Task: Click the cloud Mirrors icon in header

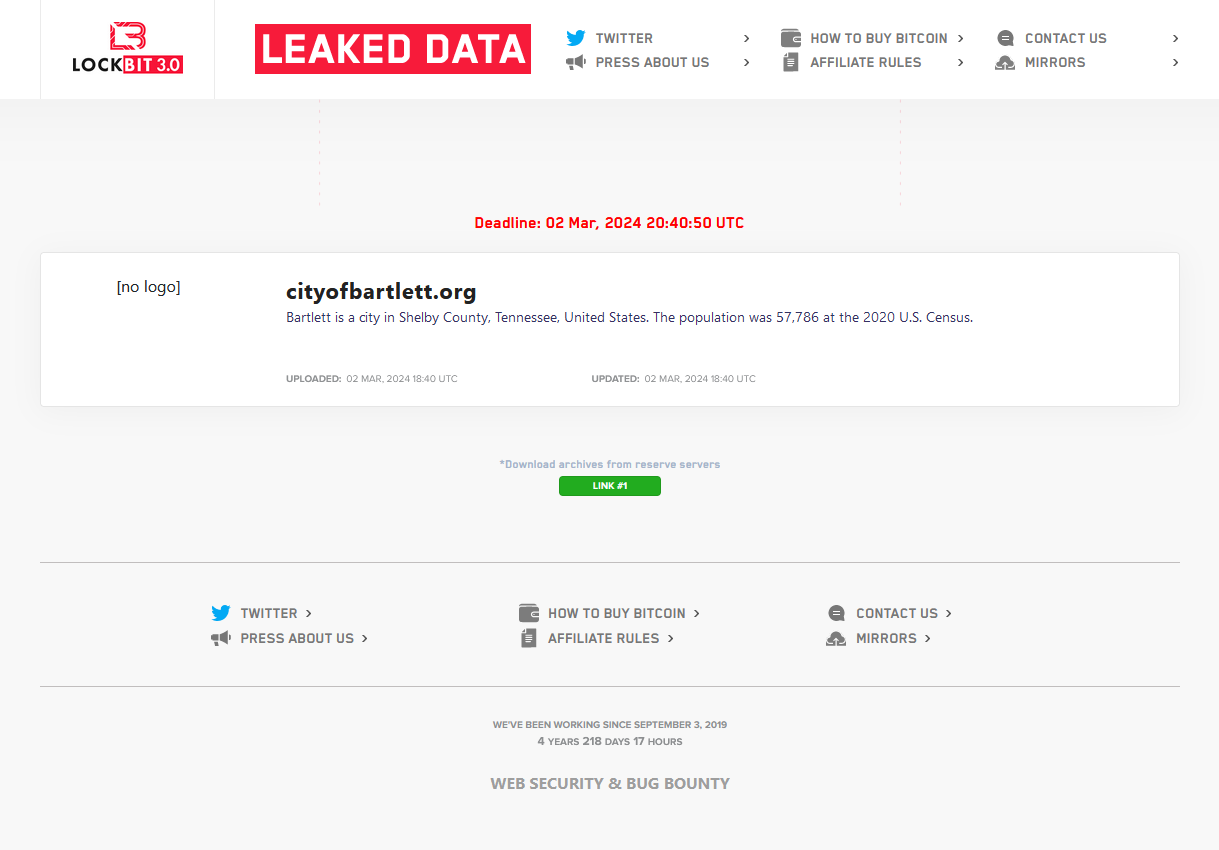Action: pyautogui.click(x=1006, y=62)
